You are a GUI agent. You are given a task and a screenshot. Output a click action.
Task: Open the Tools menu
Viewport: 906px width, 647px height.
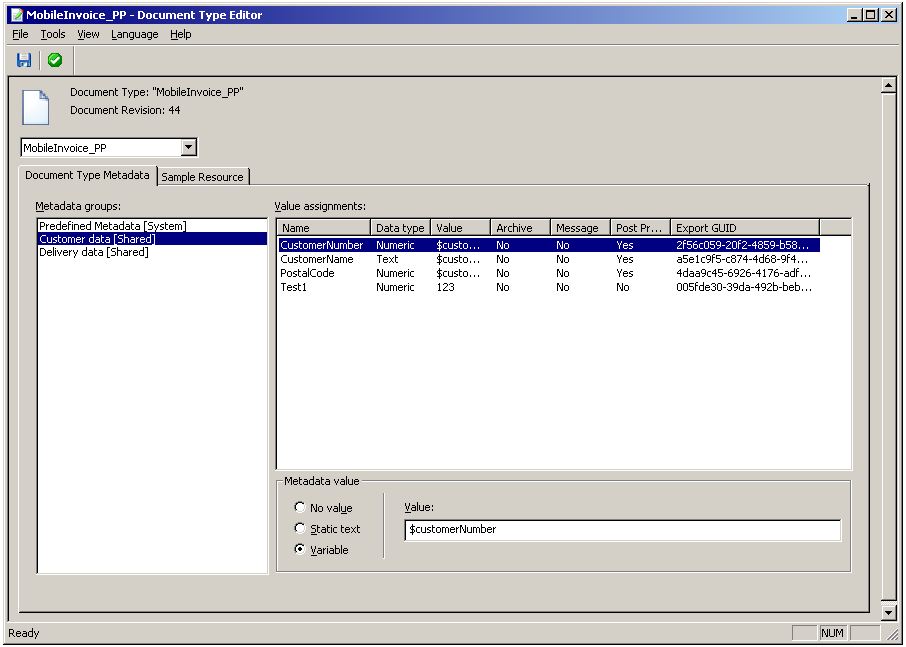[x=52, y=34]
